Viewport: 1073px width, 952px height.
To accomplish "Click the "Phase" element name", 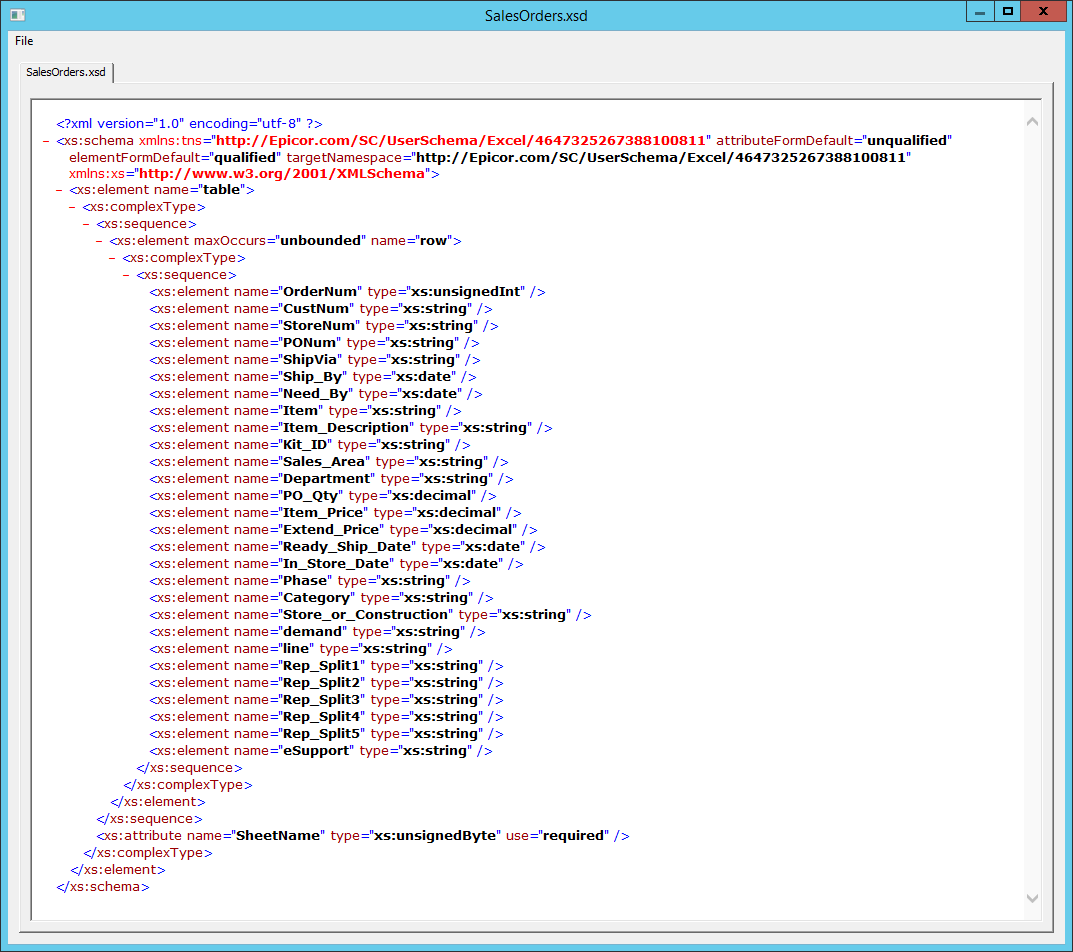I will [x=305, y=580].
